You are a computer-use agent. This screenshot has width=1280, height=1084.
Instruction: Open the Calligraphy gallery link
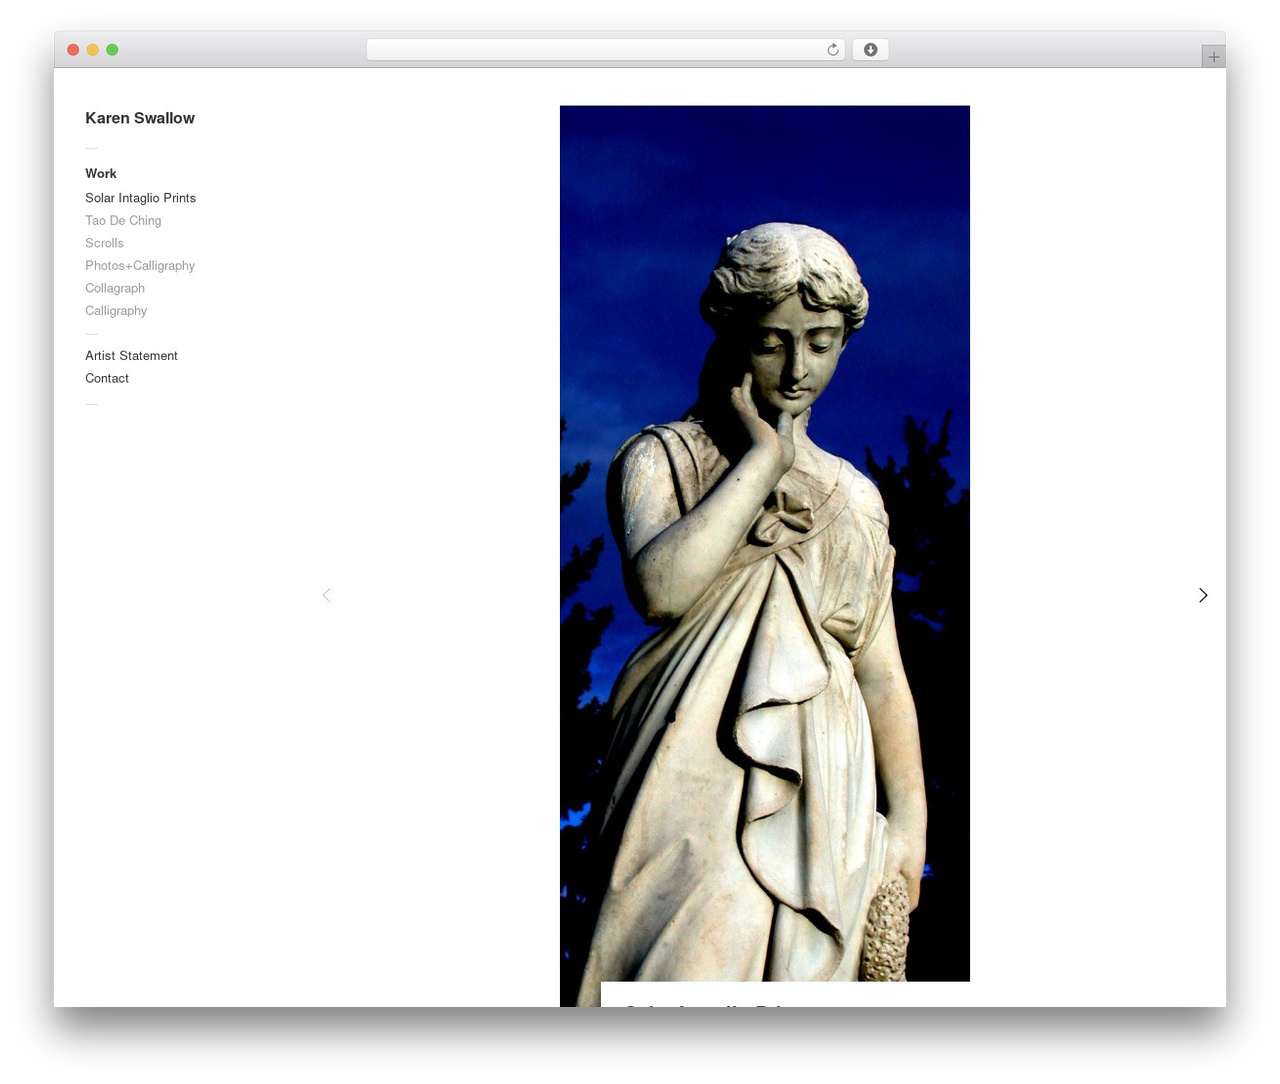(x=116, y=310)
